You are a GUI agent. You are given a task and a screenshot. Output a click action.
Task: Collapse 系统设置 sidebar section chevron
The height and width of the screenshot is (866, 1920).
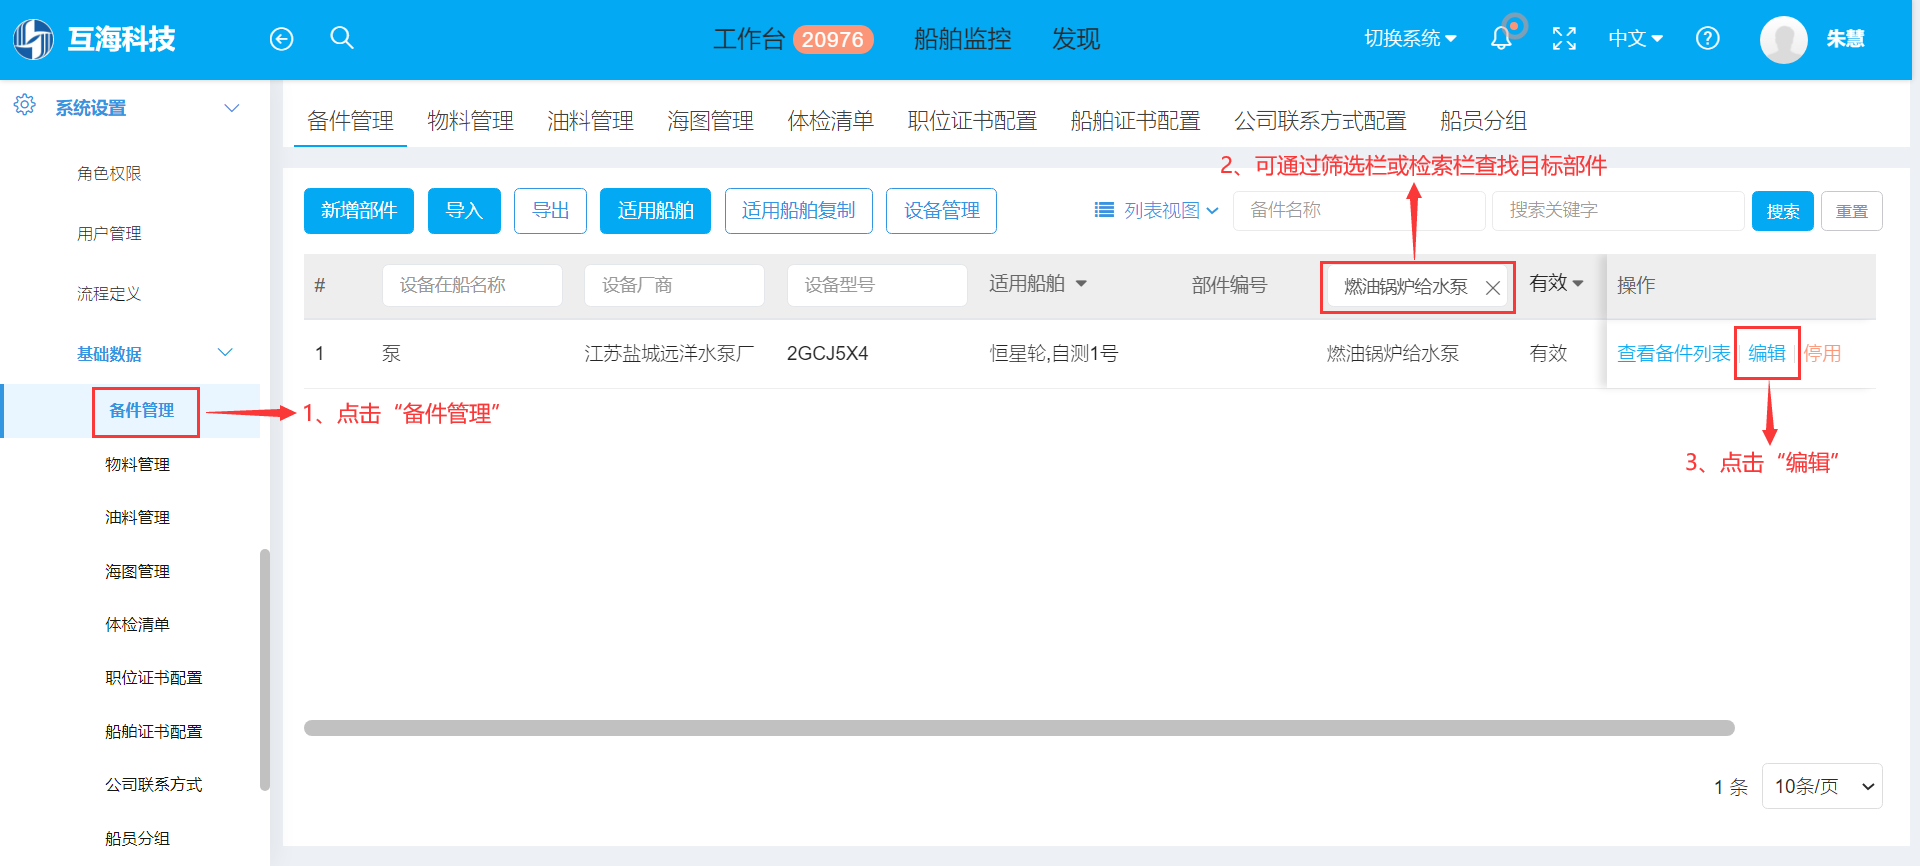click(x=232, y=108)
